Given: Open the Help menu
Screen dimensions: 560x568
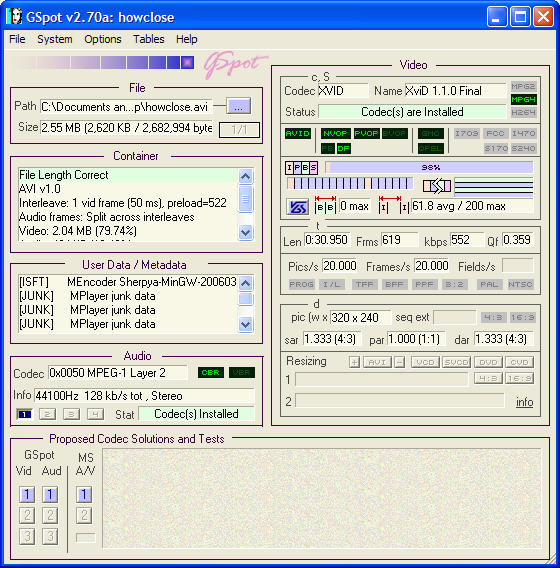Looking at the screenshot, I should coord(187,39).
